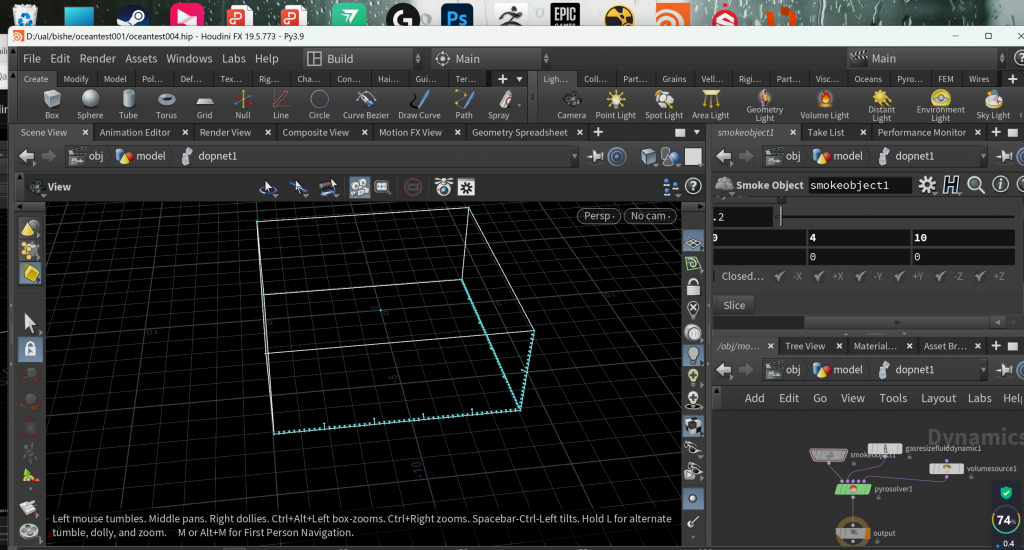Open the Persp viewport dropdown
Image resolution: width=1024 pixels, height=550 pixels.
click(x=599, y=216)
